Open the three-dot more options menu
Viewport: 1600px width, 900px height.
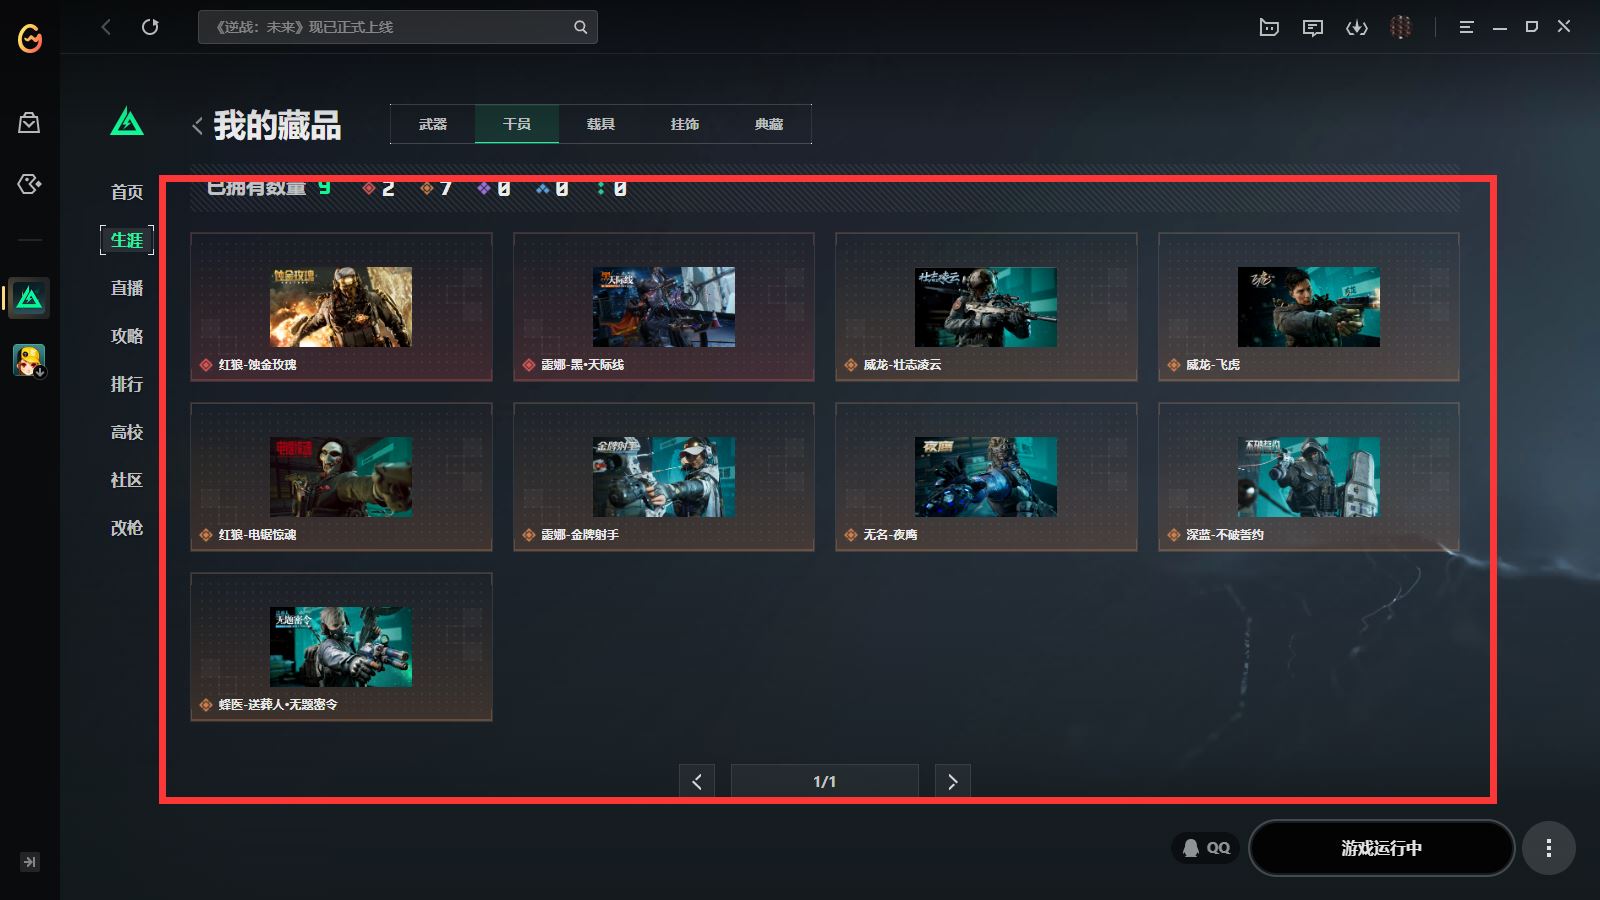coord(1548,848)
